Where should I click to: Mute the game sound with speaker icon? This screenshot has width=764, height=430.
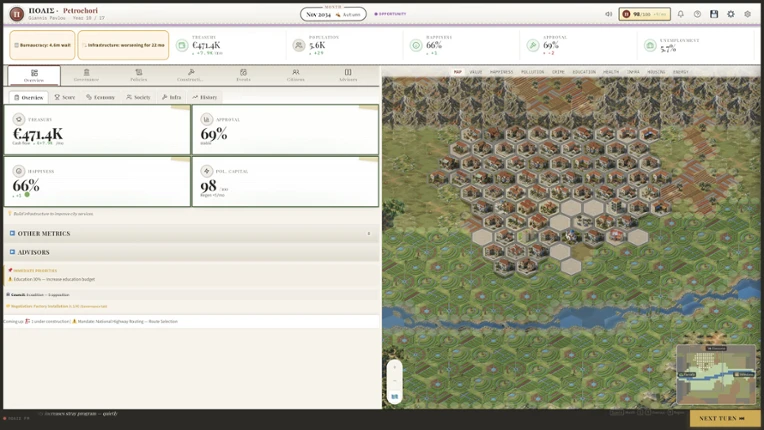(x=609, y=14)
